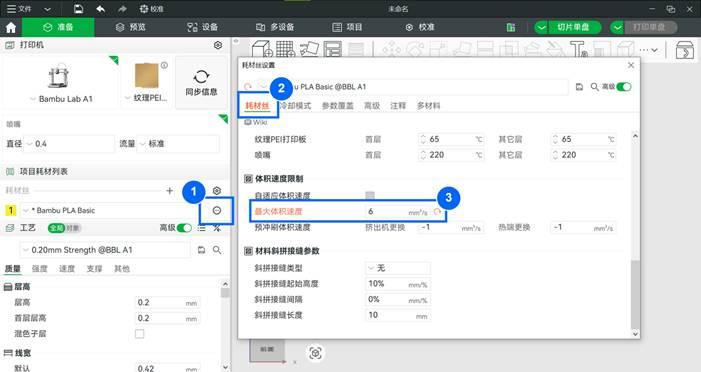Switch to the 预览 tab
Screen dimensions: 701x372
[x=130, y=27]
